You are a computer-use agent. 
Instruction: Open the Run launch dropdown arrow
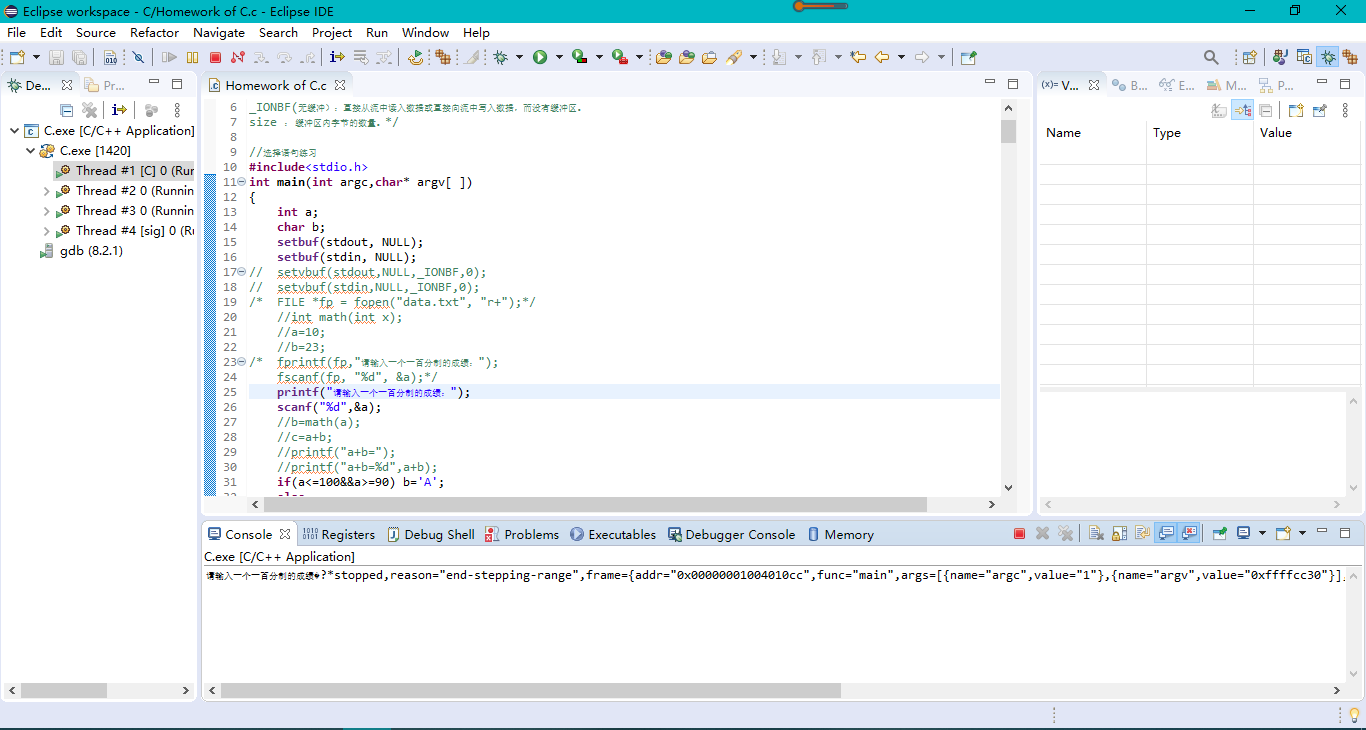pyautogui.click(x=559, y=57)
